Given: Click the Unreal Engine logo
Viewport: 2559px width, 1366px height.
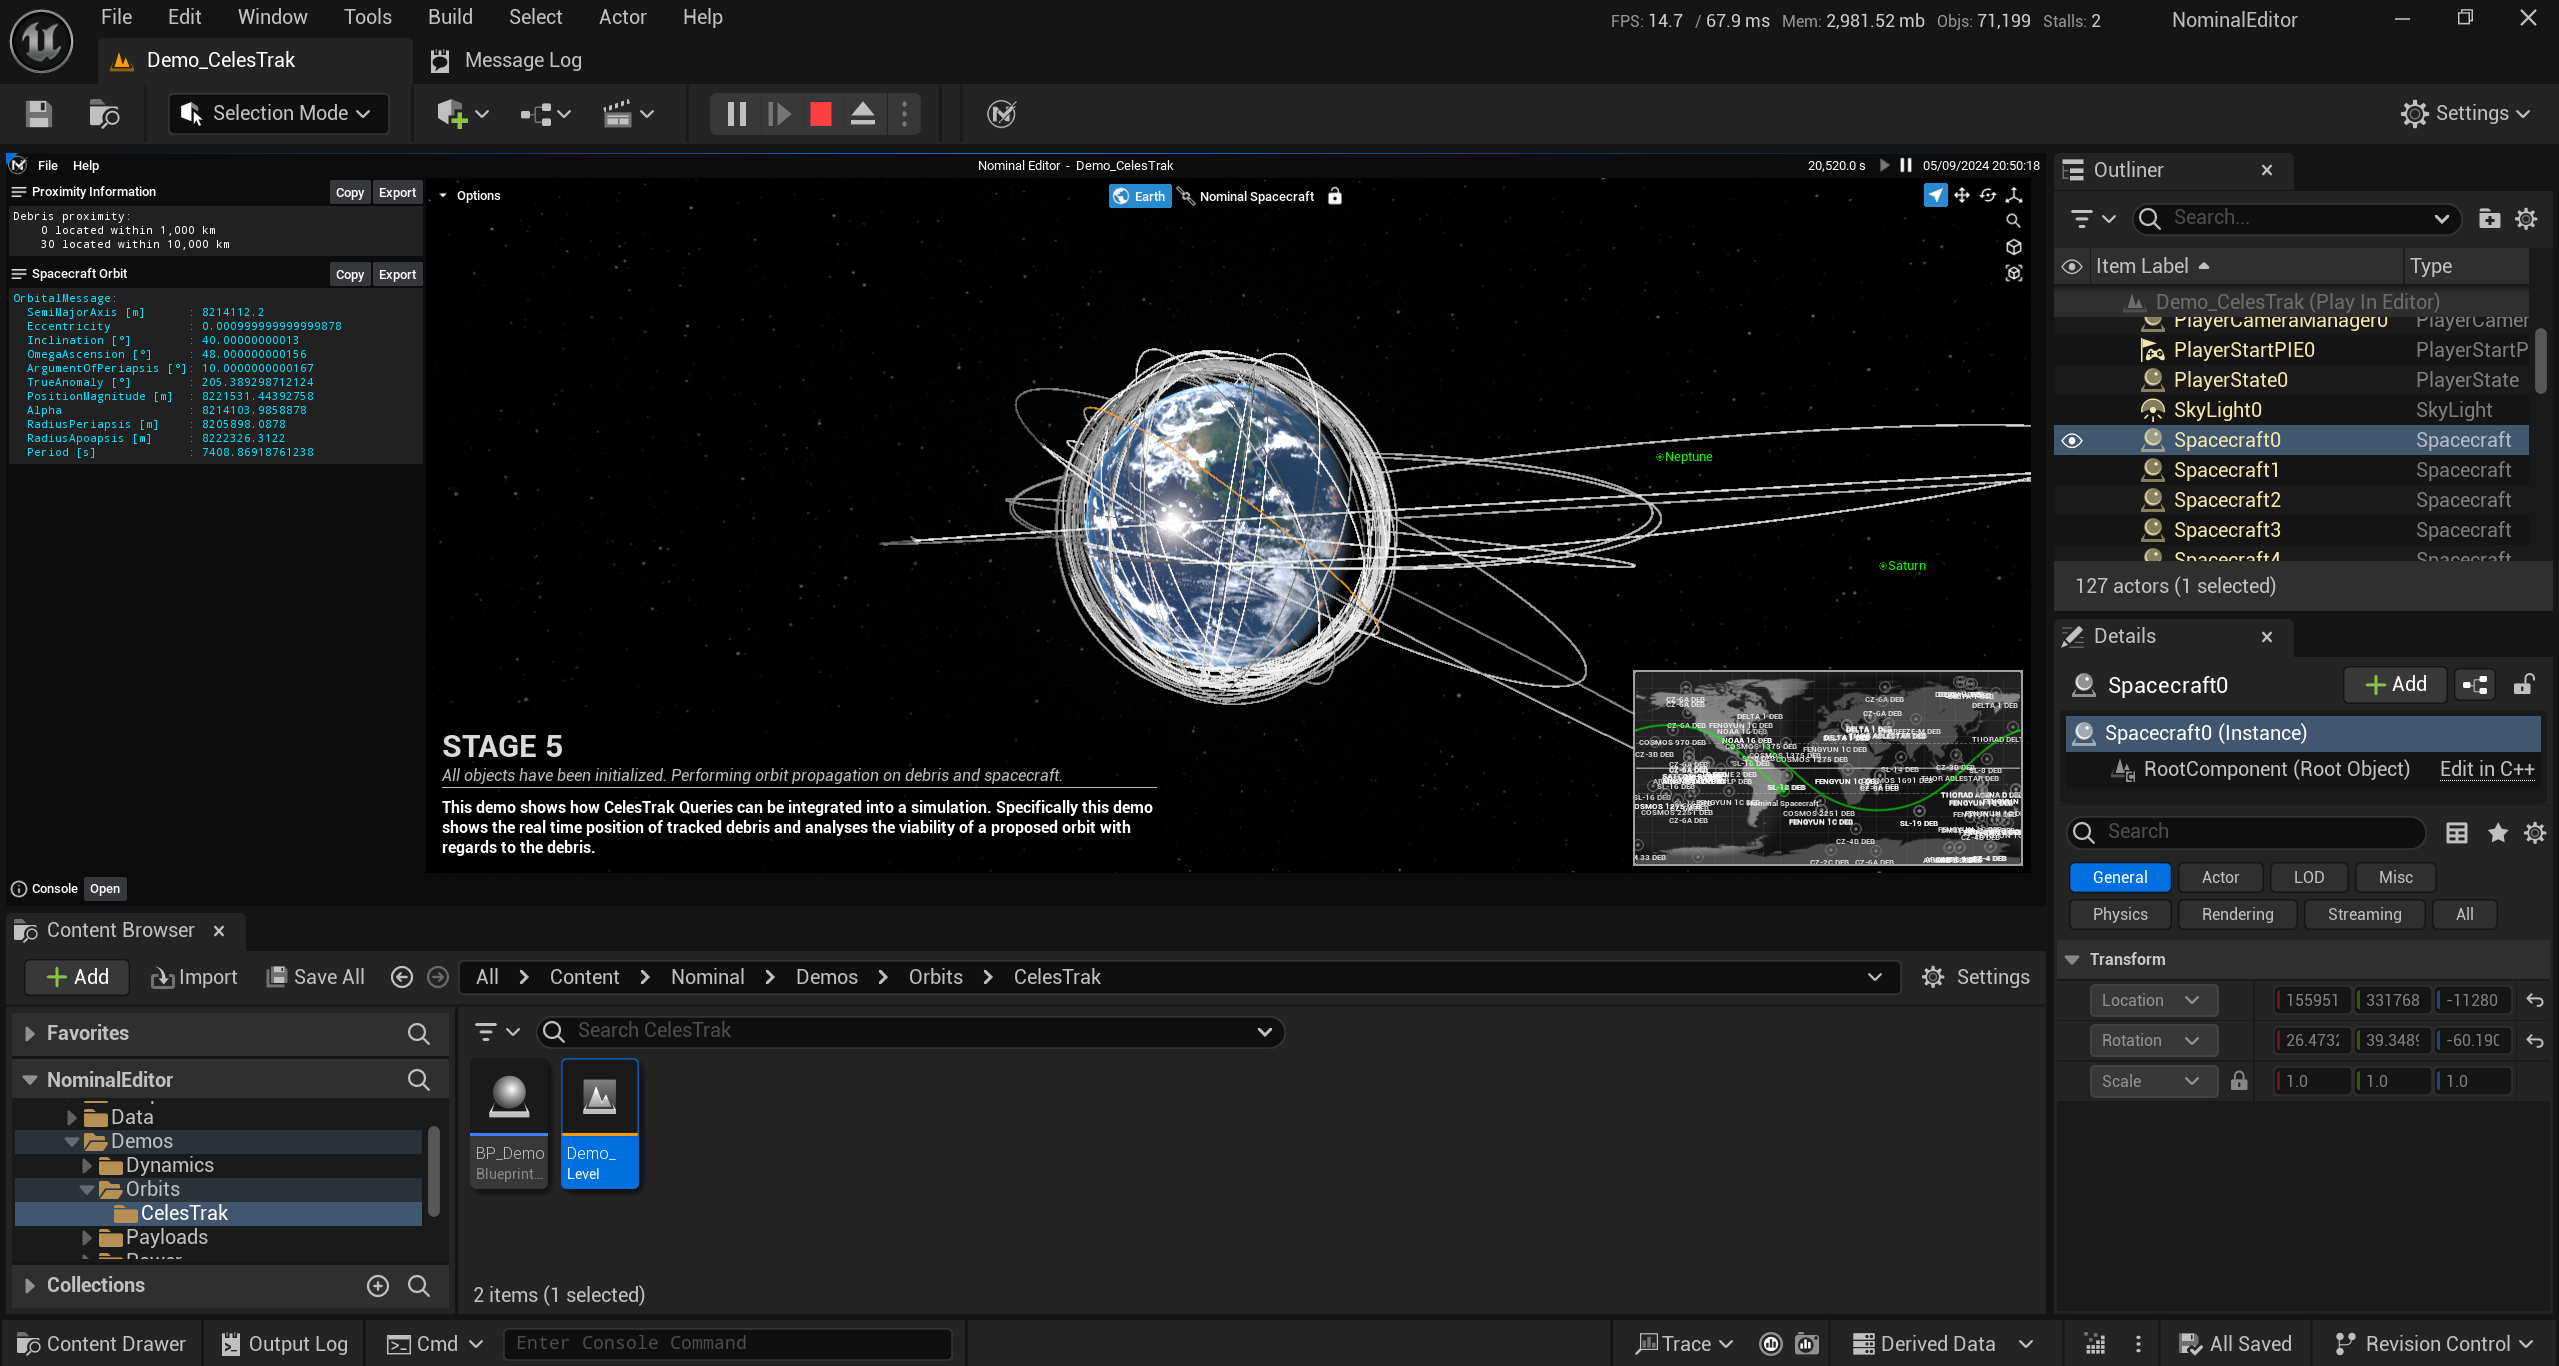Looking at the screenshot, I should (x=41, y=41).
